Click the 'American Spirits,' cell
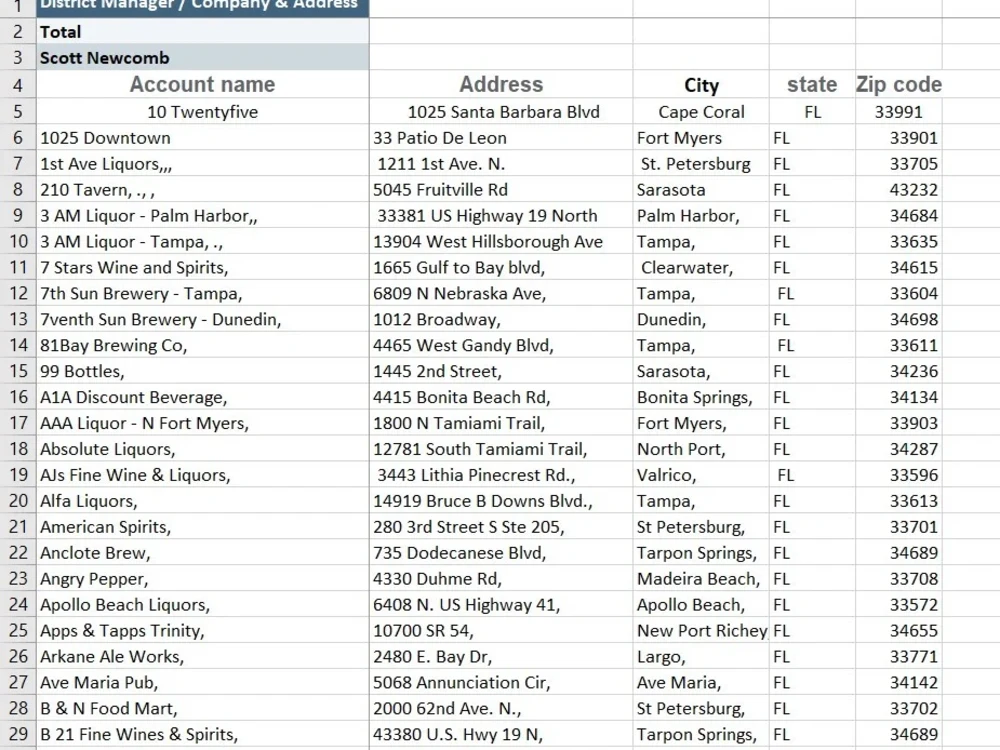The image size is (1000, 750). [202, 527]
